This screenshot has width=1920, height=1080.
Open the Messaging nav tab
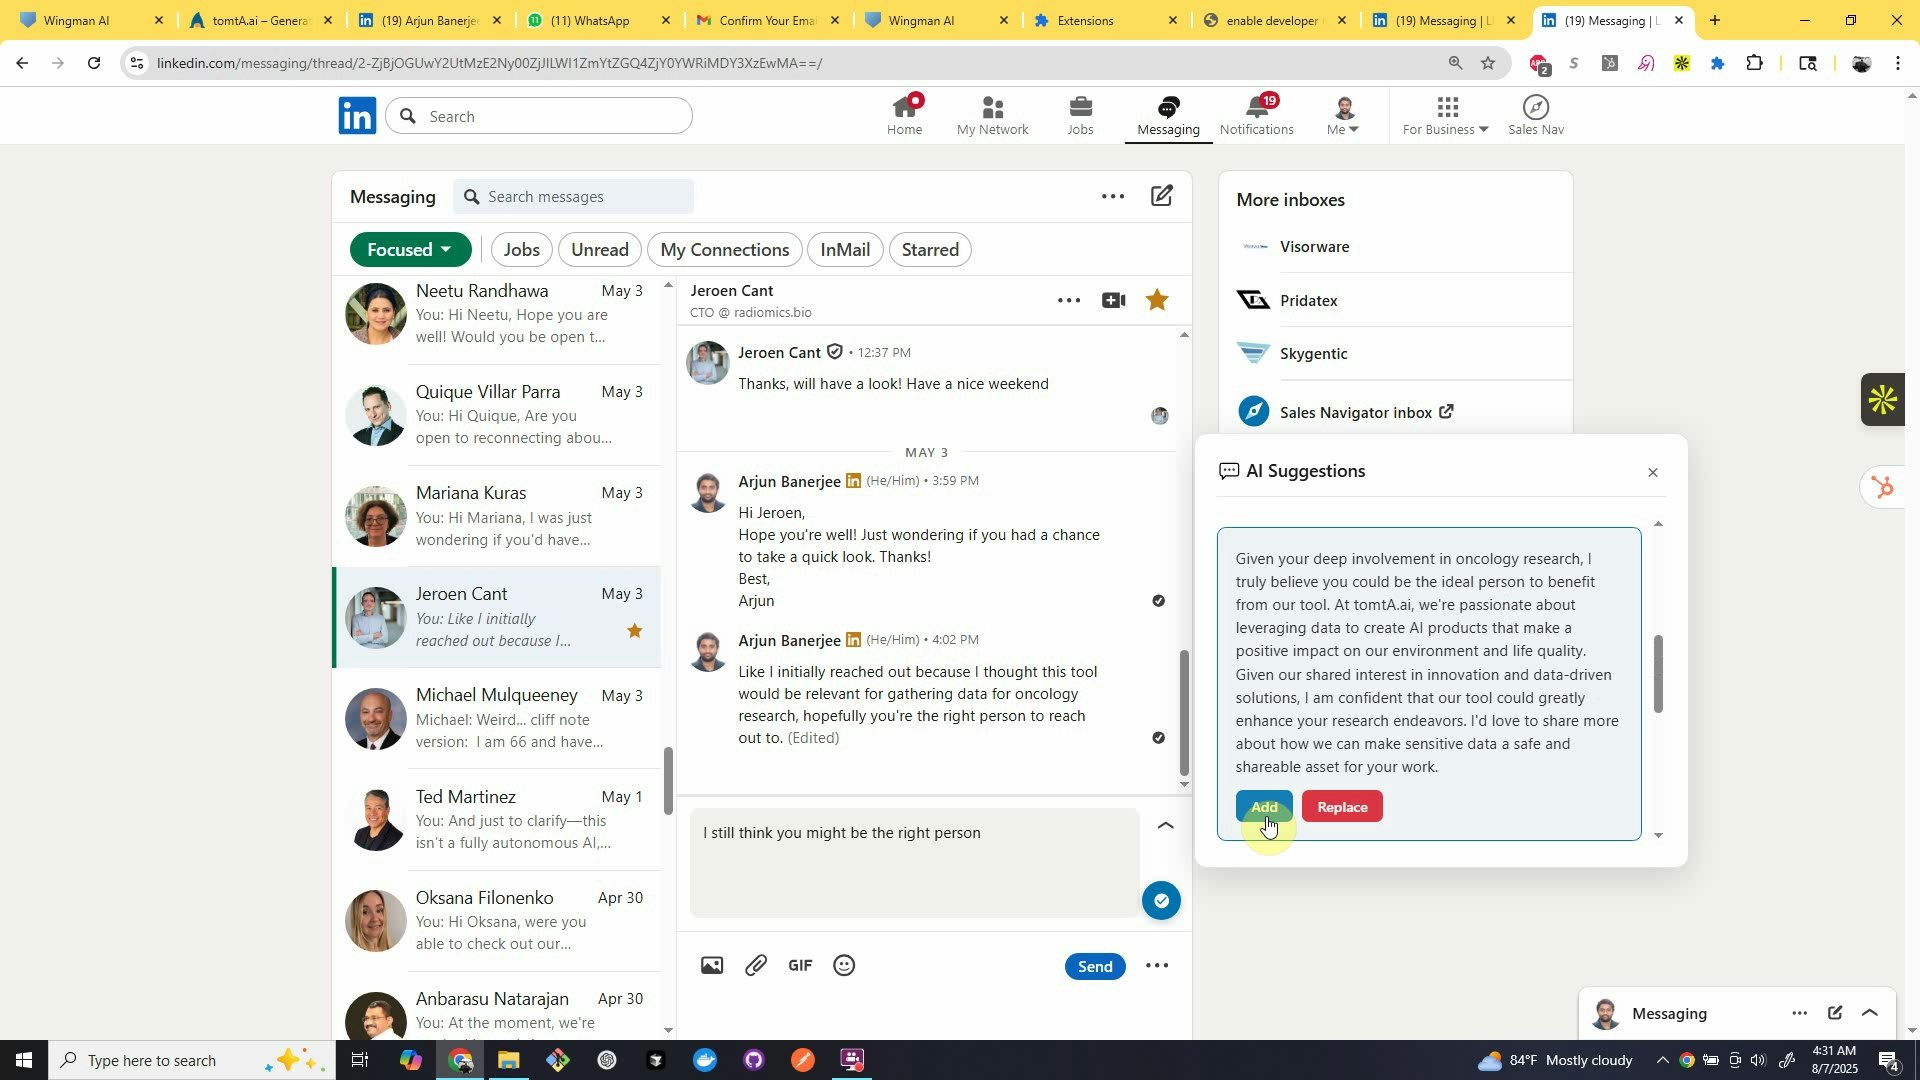1168,115
